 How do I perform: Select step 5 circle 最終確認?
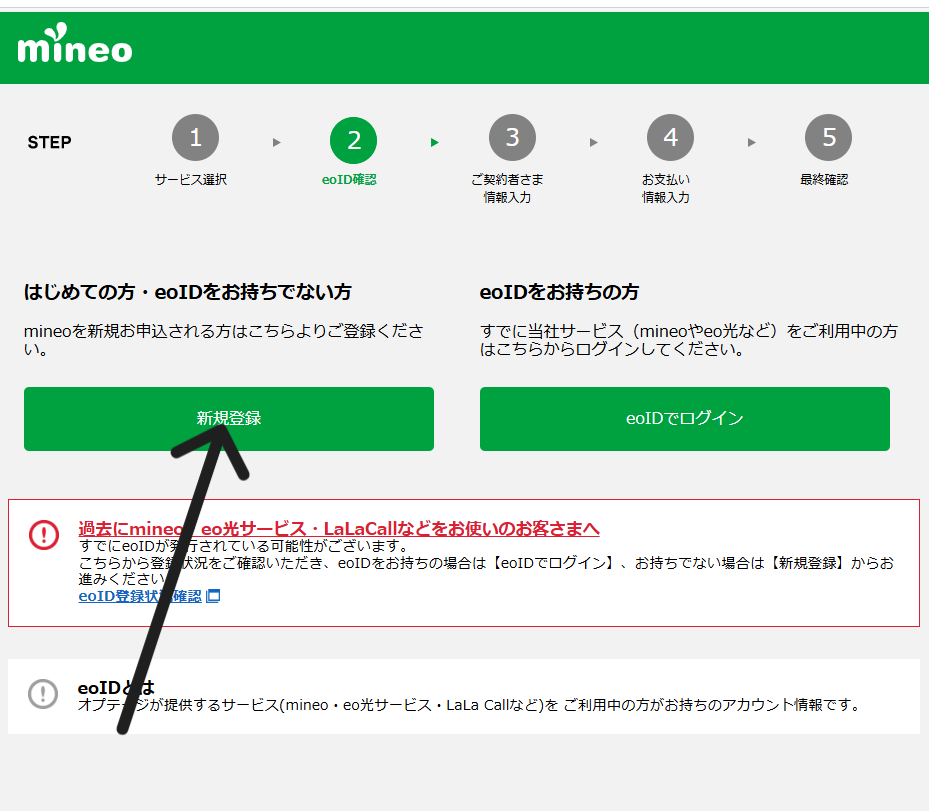(x=829, y=138)
